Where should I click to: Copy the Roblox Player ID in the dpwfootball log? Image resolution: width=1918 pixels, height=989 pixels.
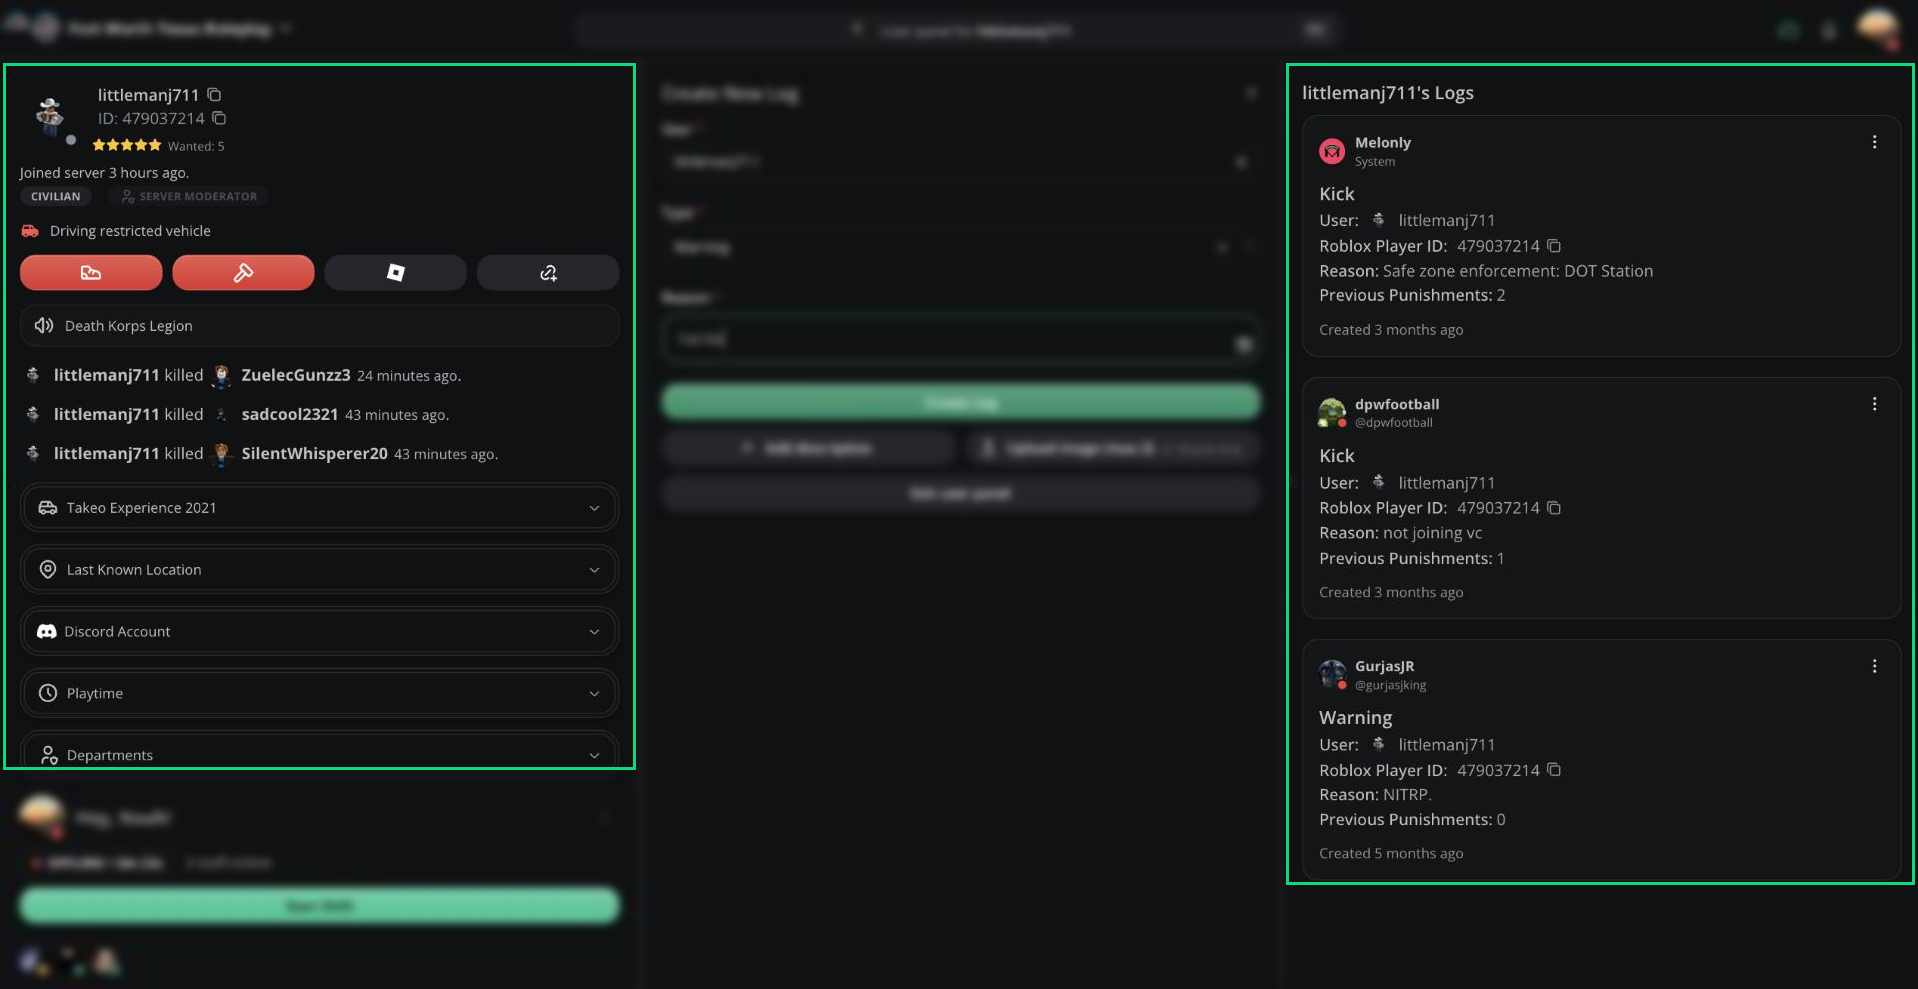1554,508
